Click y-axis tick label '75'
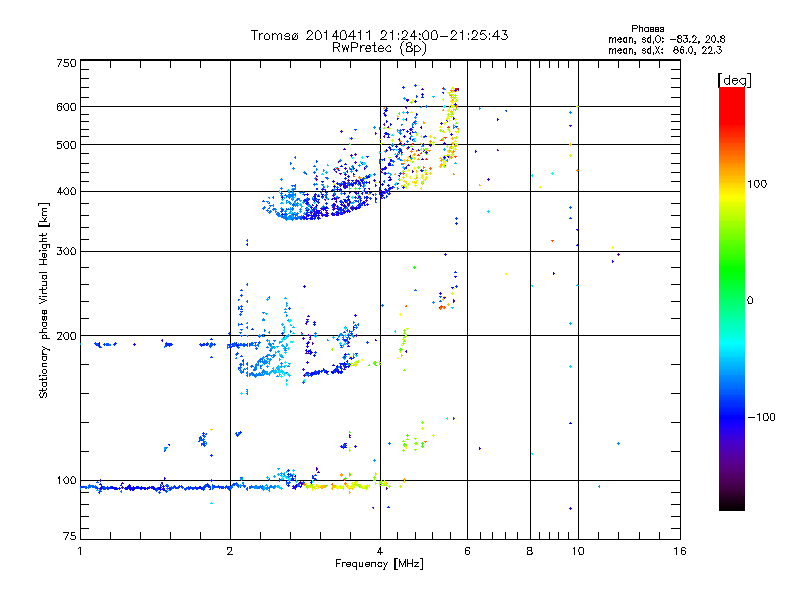 [70, 536]
